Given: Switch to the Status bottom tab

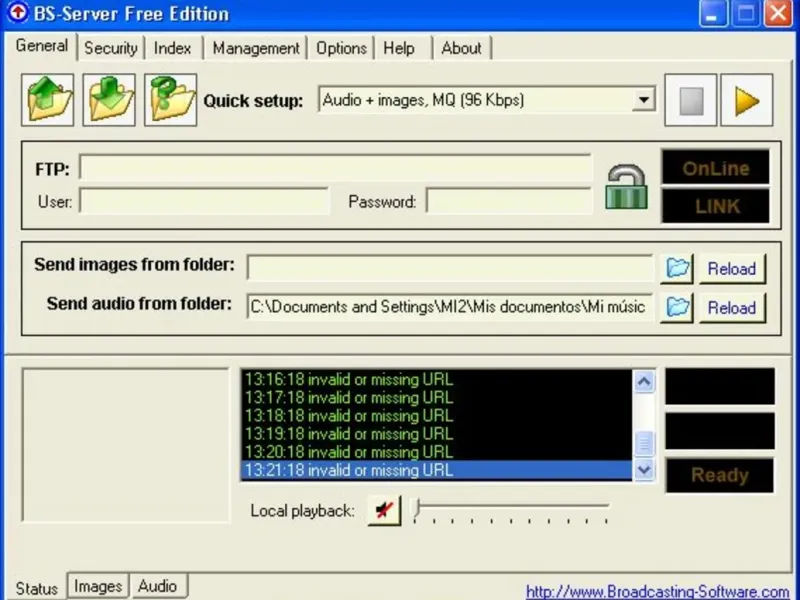Looking at the screenshot, I should point(37,588).
